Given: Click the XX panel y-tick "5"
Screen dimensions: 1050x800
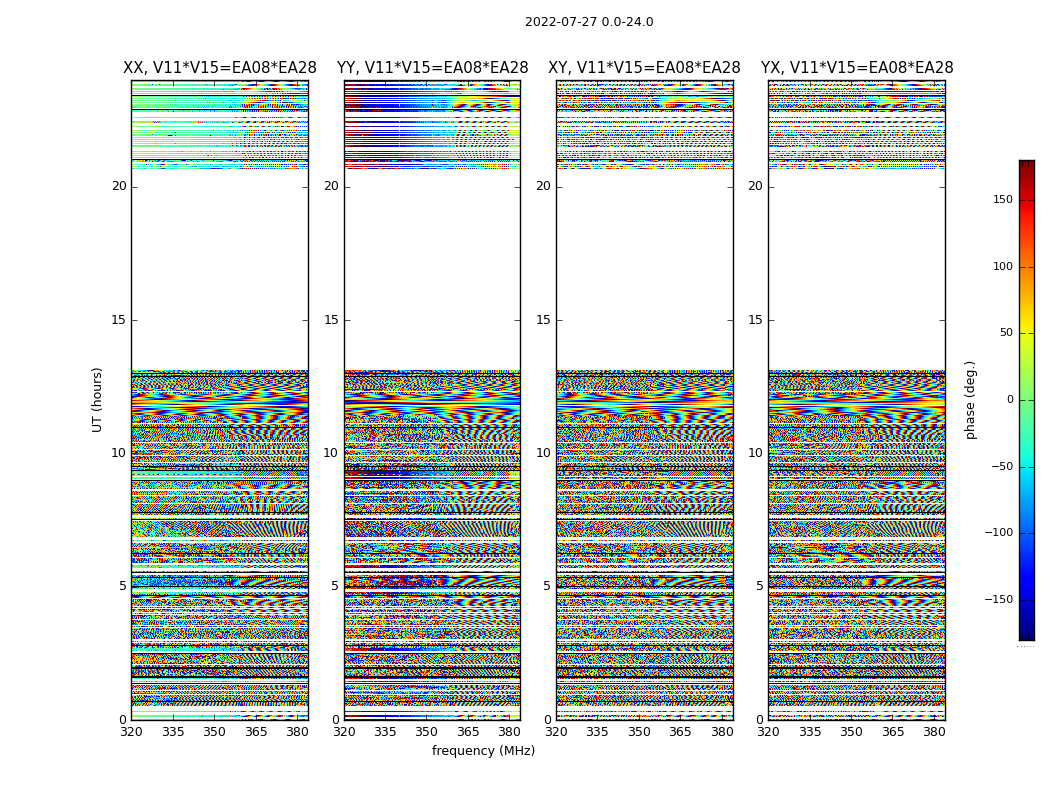Looking at the screenshot, I should pyautogui.click(x=123, y=586).
